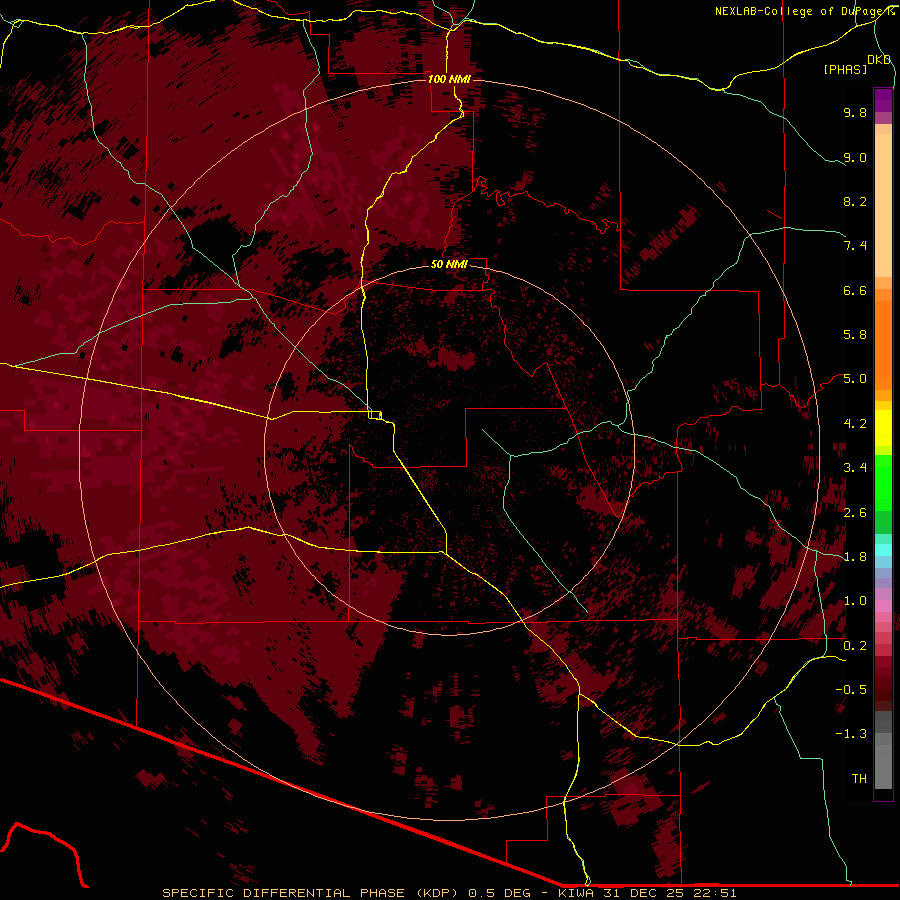Click the pink segment of the color bar

(883, 606)
